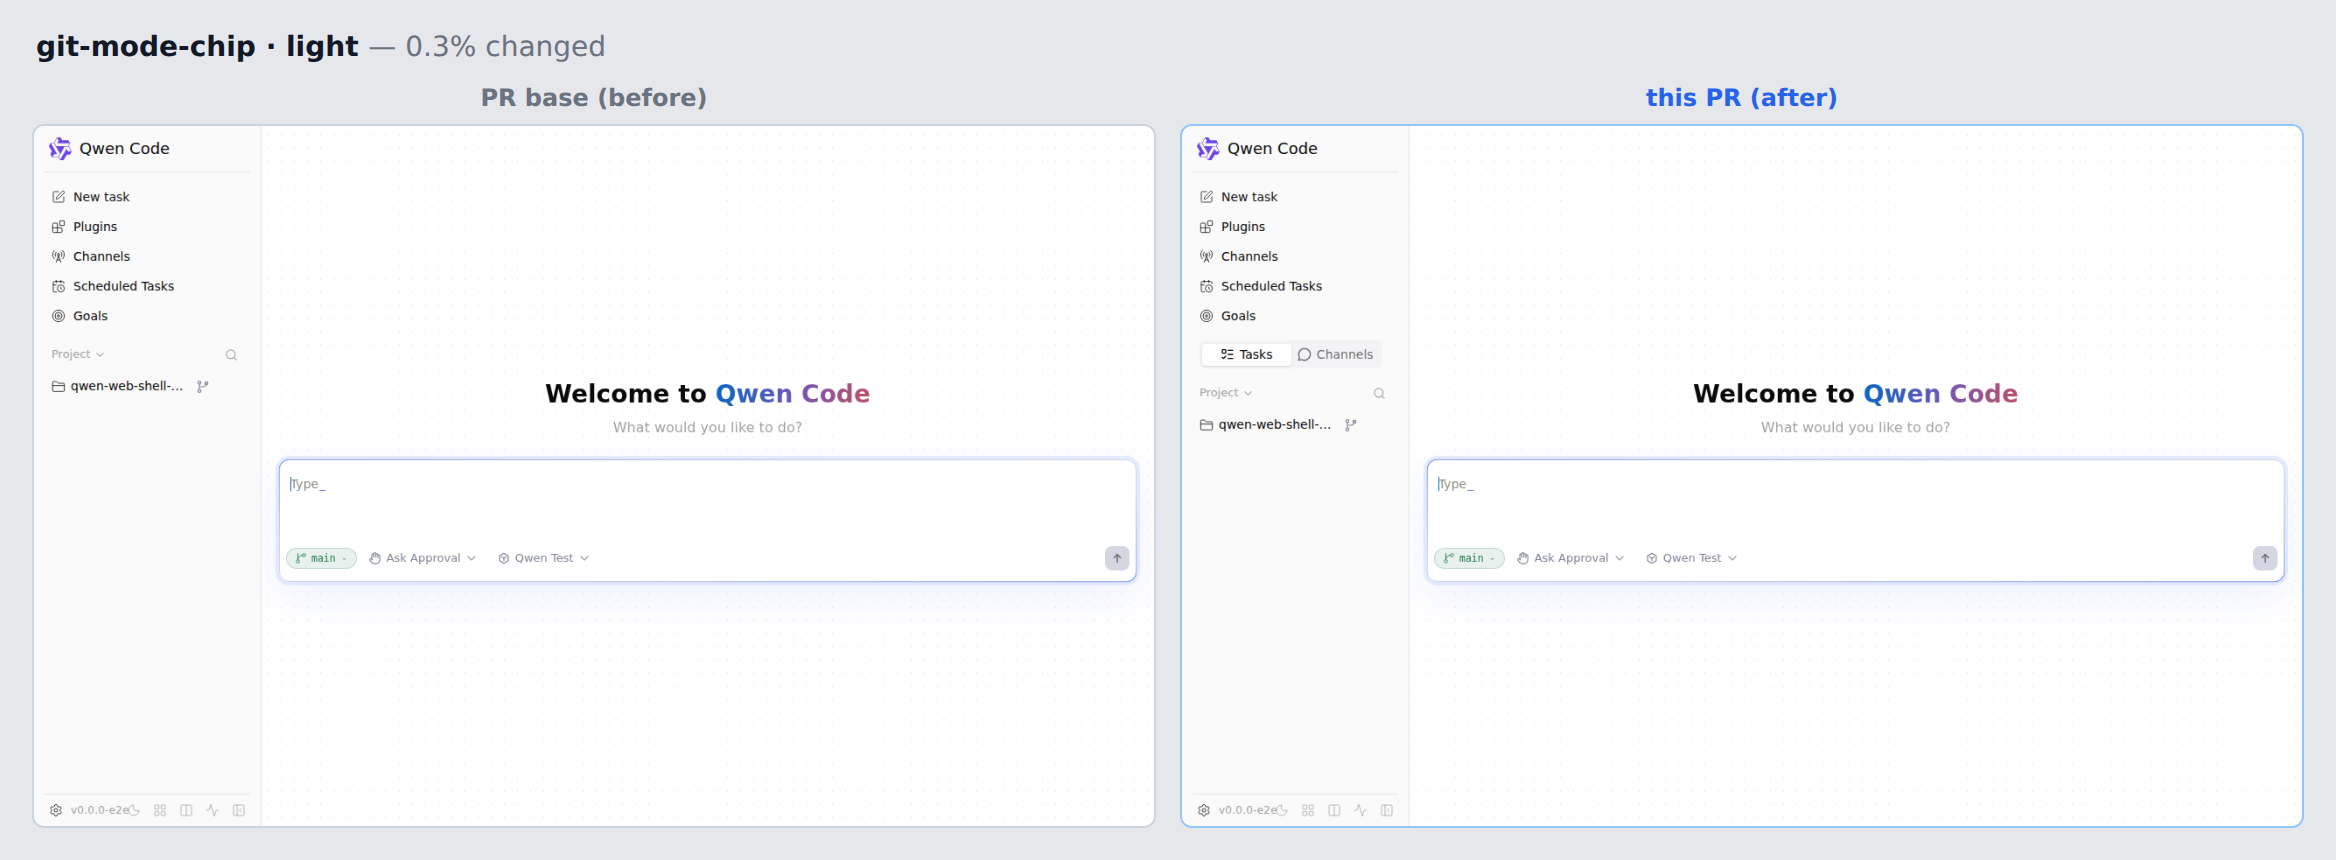
Task: Search projects in the before pane sidebar
Action: (231, 355)
